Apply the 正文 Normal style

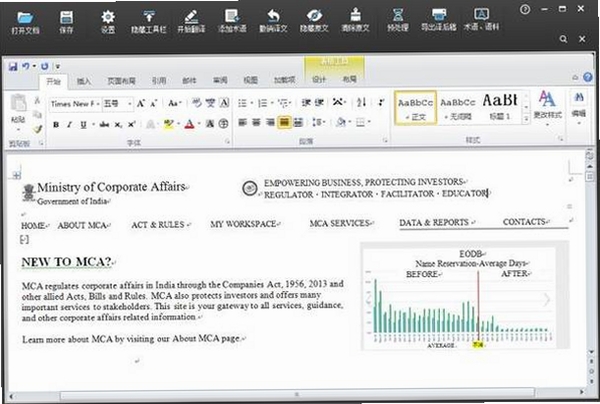pos(416,108)
